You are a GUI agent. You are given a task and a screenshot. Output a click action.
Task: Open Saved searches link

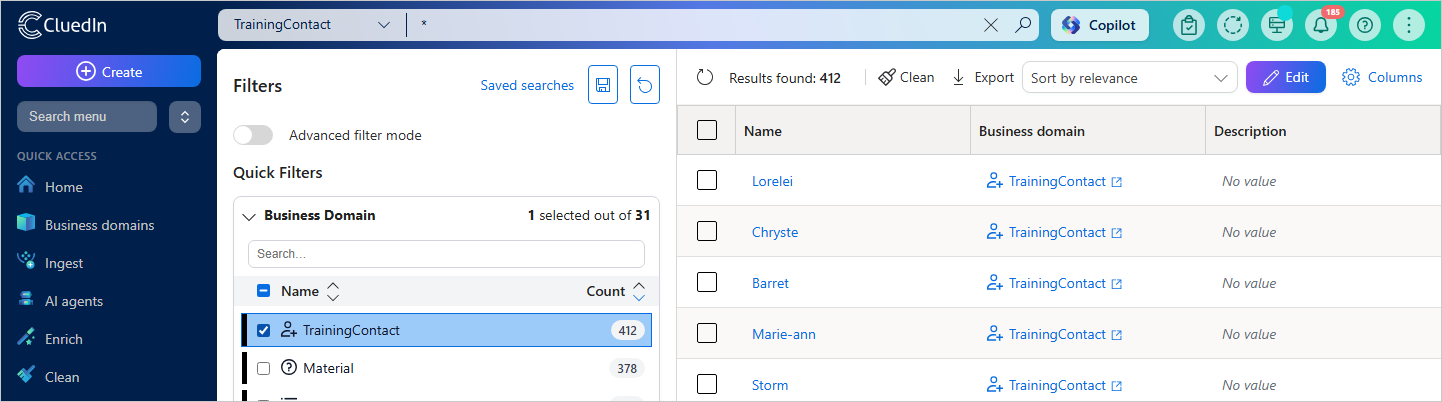[527, 85]
